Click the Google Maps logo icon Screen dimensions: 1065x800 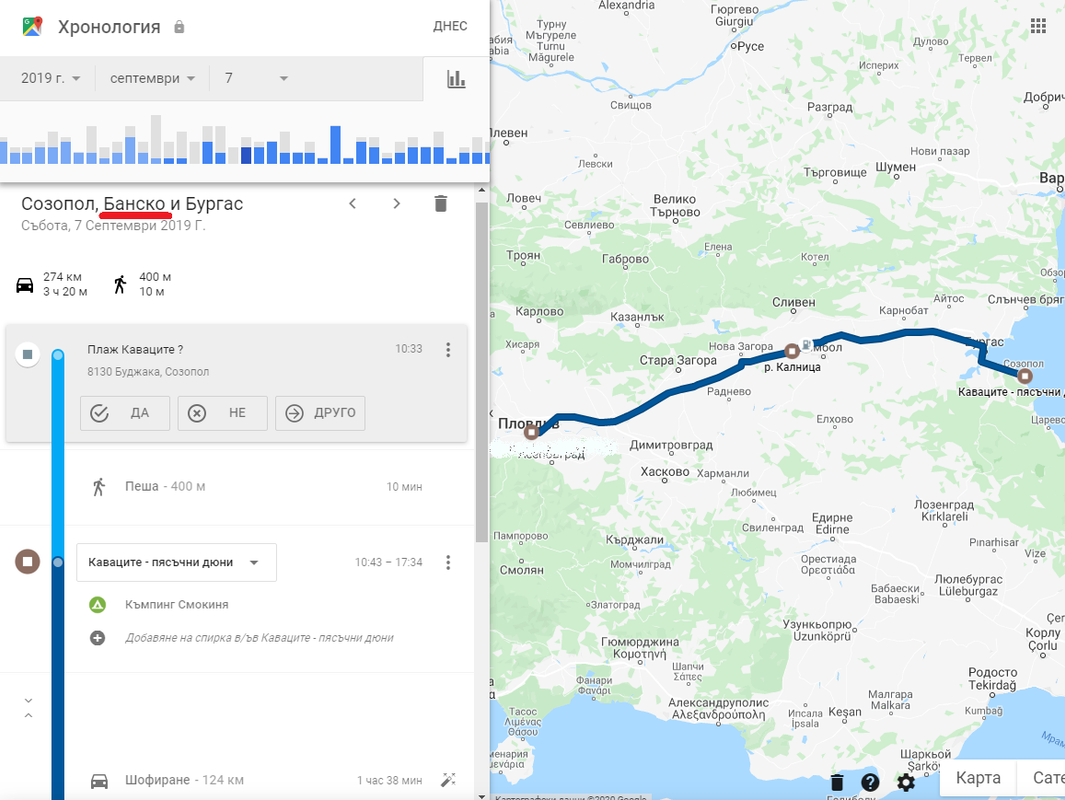pyautogui.click(x=32, y=26)
